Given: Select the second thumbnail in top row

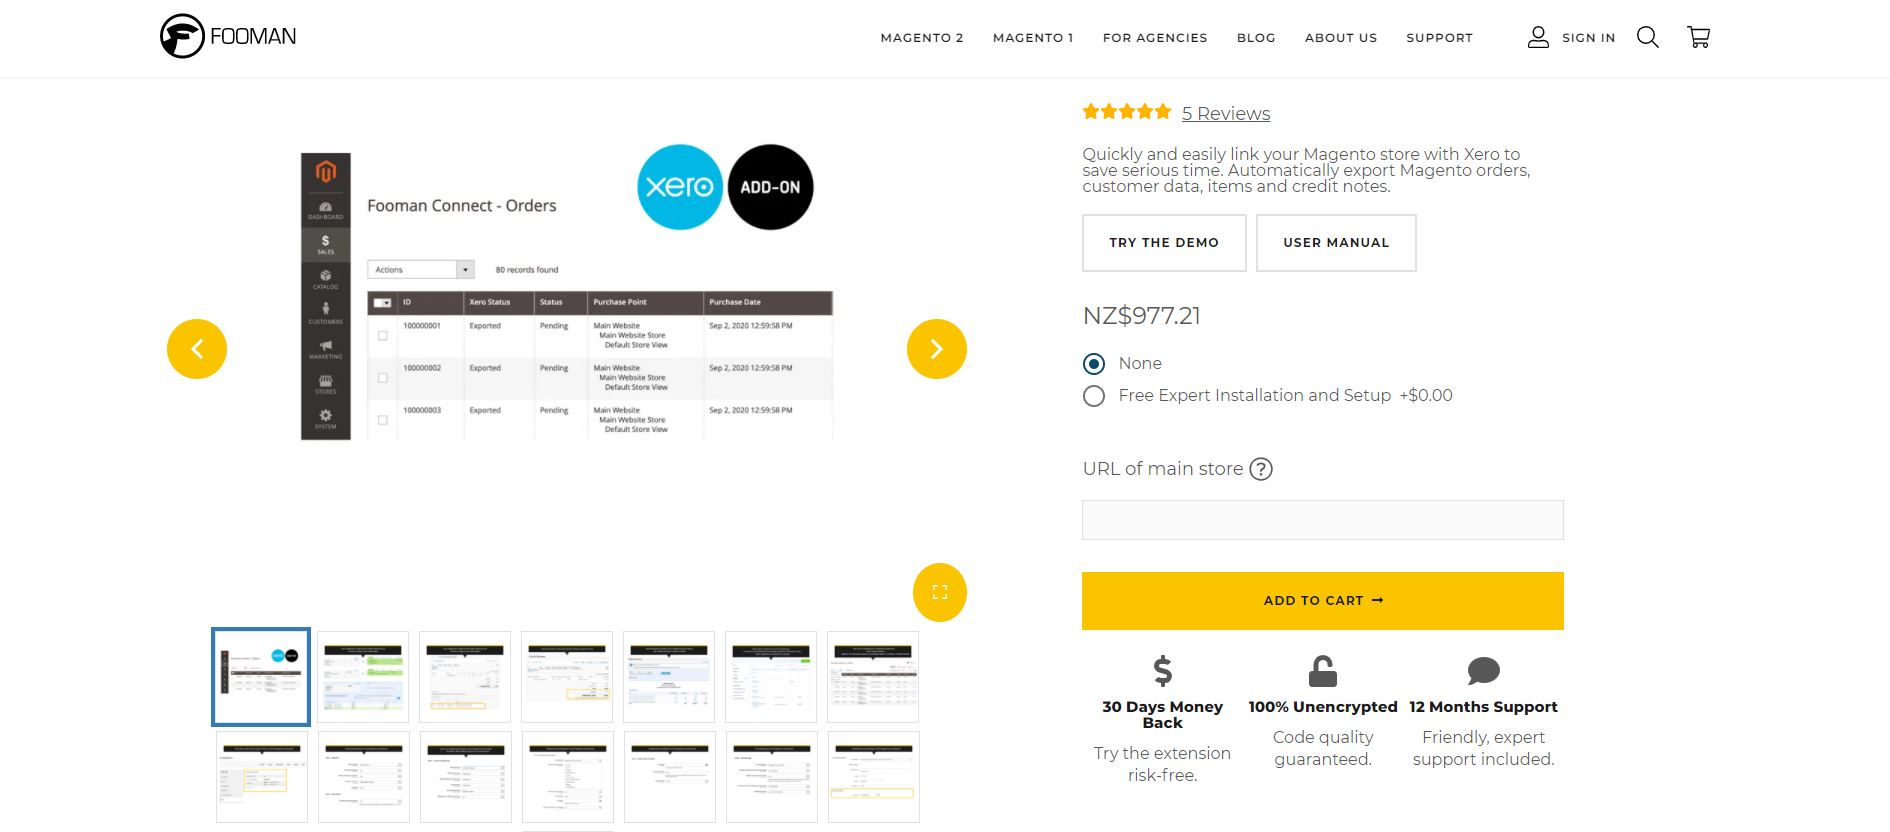Looking at the screenshot, I should click(363, 677).
